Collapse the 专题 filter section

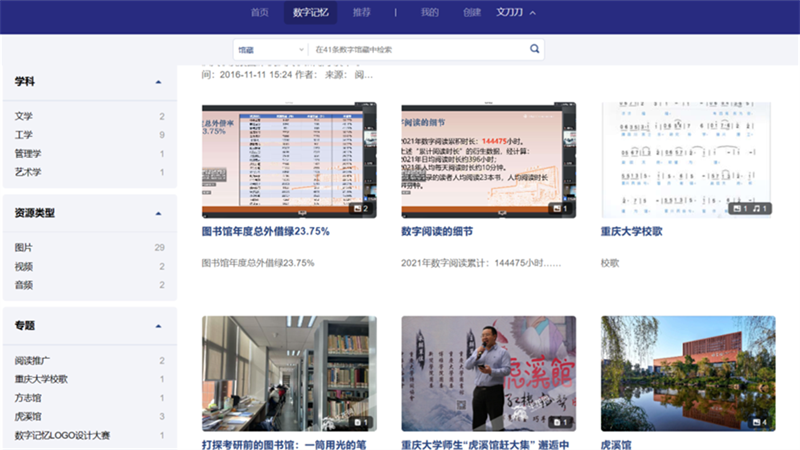point(158,326)
